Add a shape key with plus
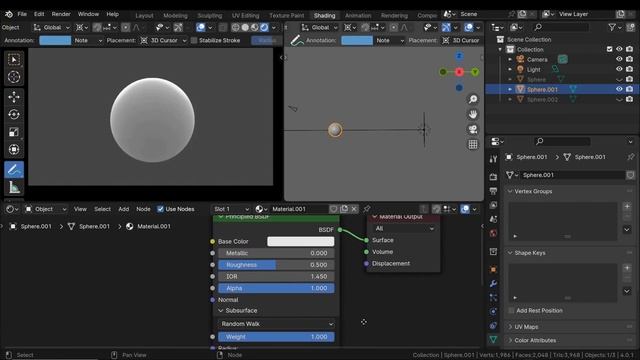Image resolution: width=640 pixels, height=360 pixels. click(627, 268)
